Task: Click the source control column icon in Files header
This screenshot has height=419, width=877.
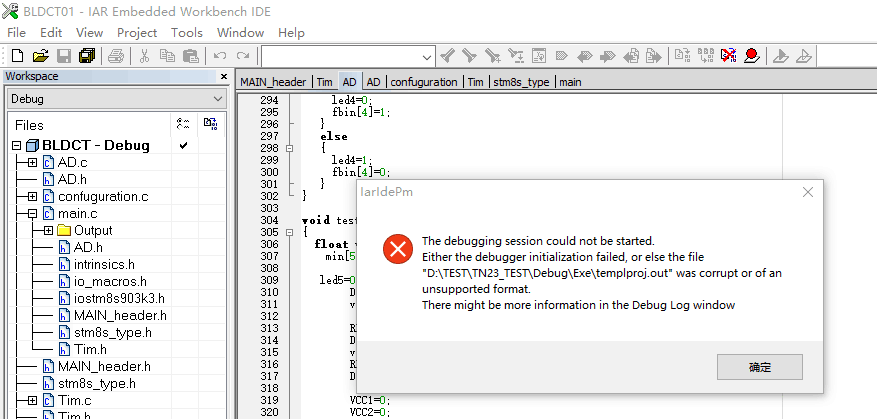Action: pos(210,124)
